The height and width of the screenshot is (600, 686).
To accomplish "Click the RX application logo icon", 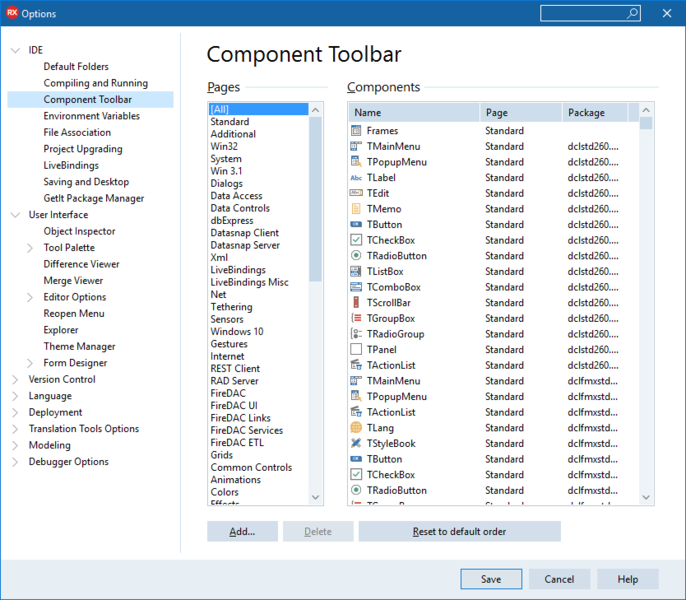I will coord(12,13).
